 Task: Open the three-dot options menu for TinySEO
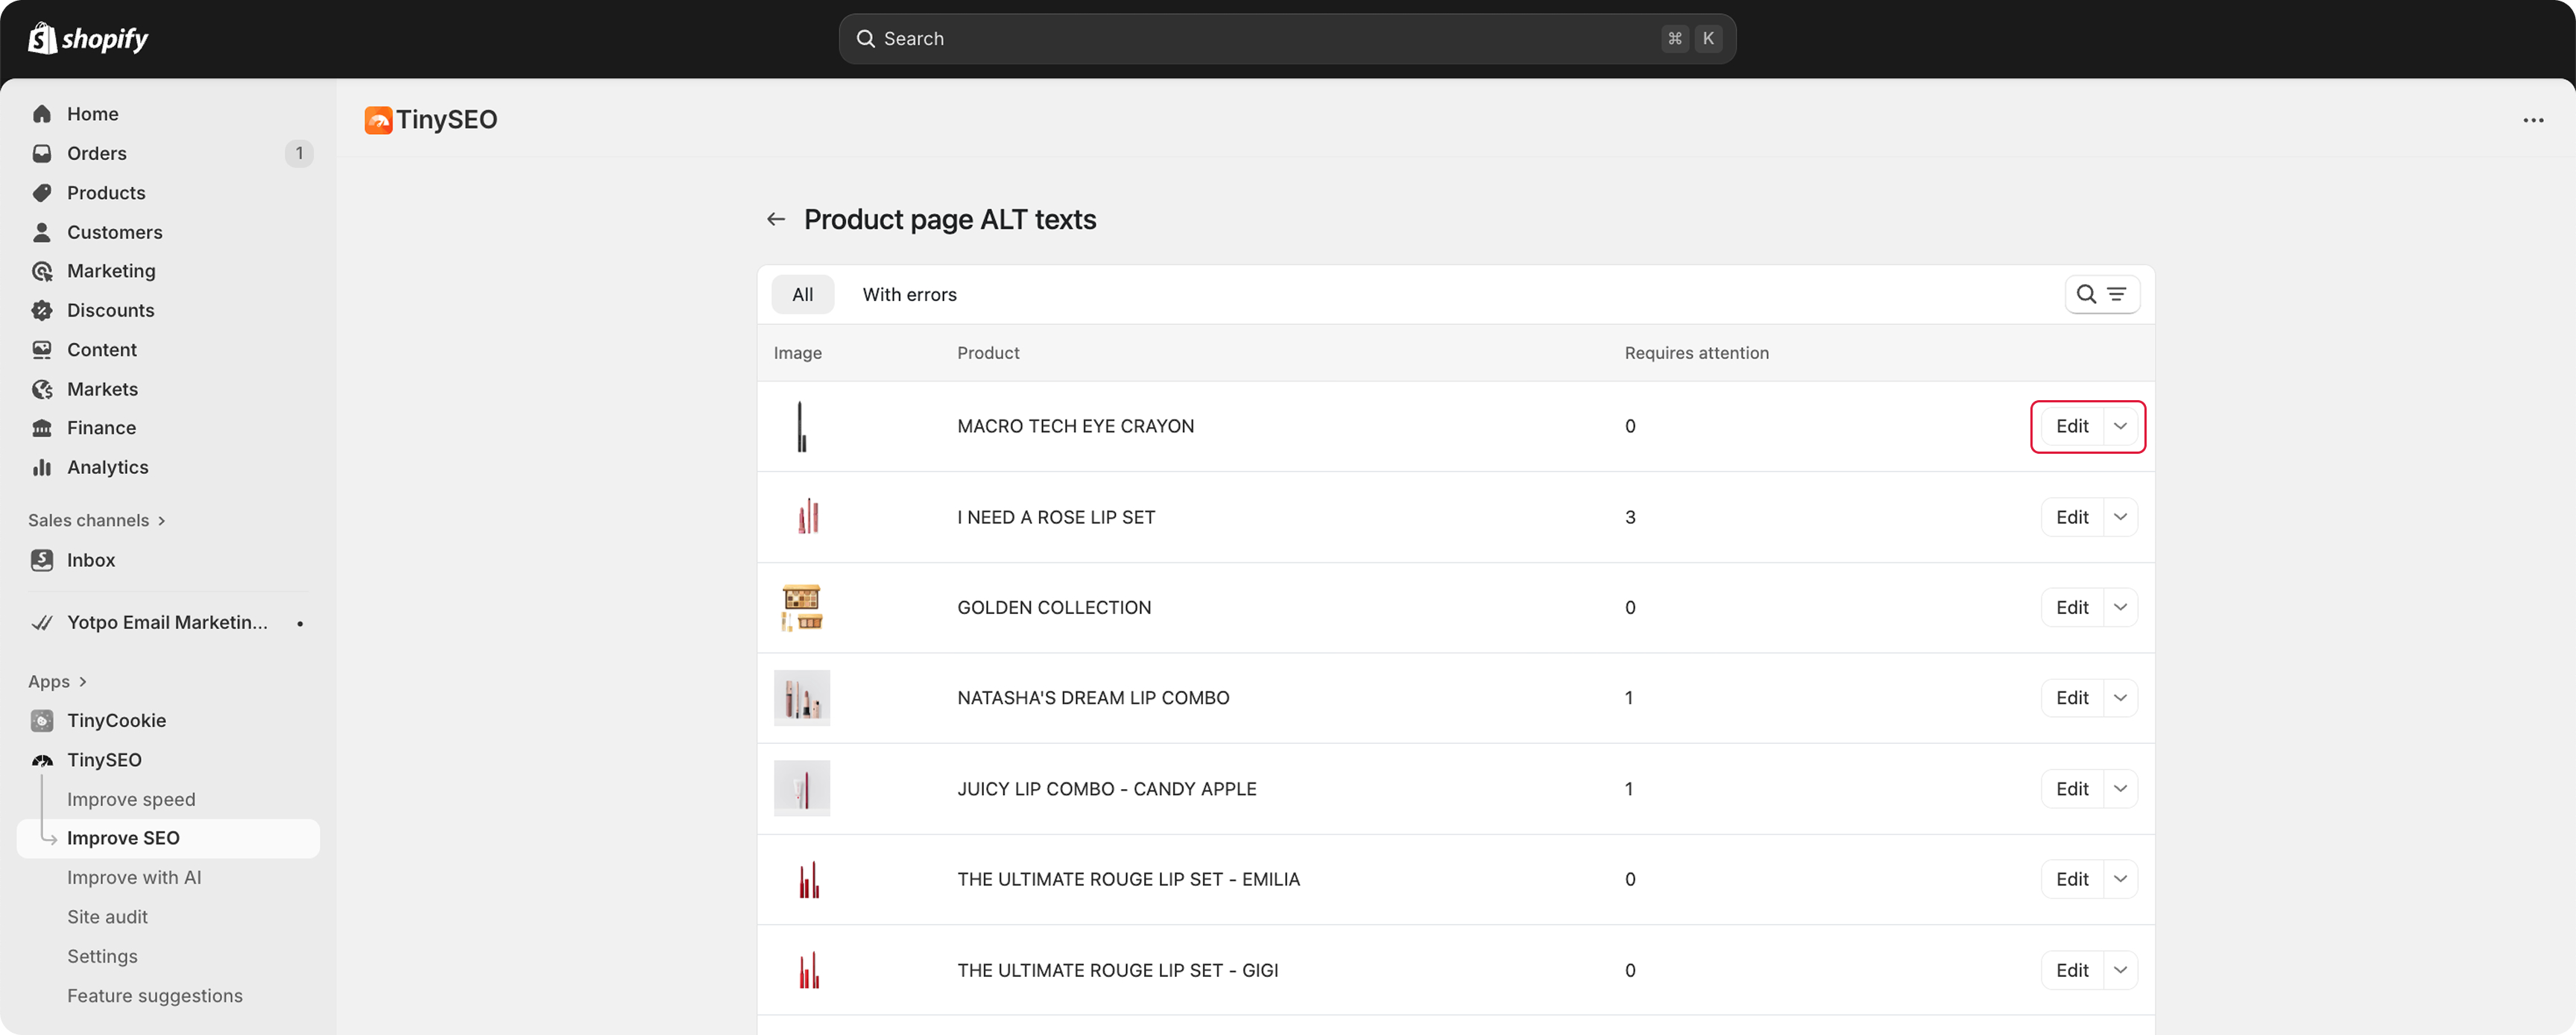2534,120
